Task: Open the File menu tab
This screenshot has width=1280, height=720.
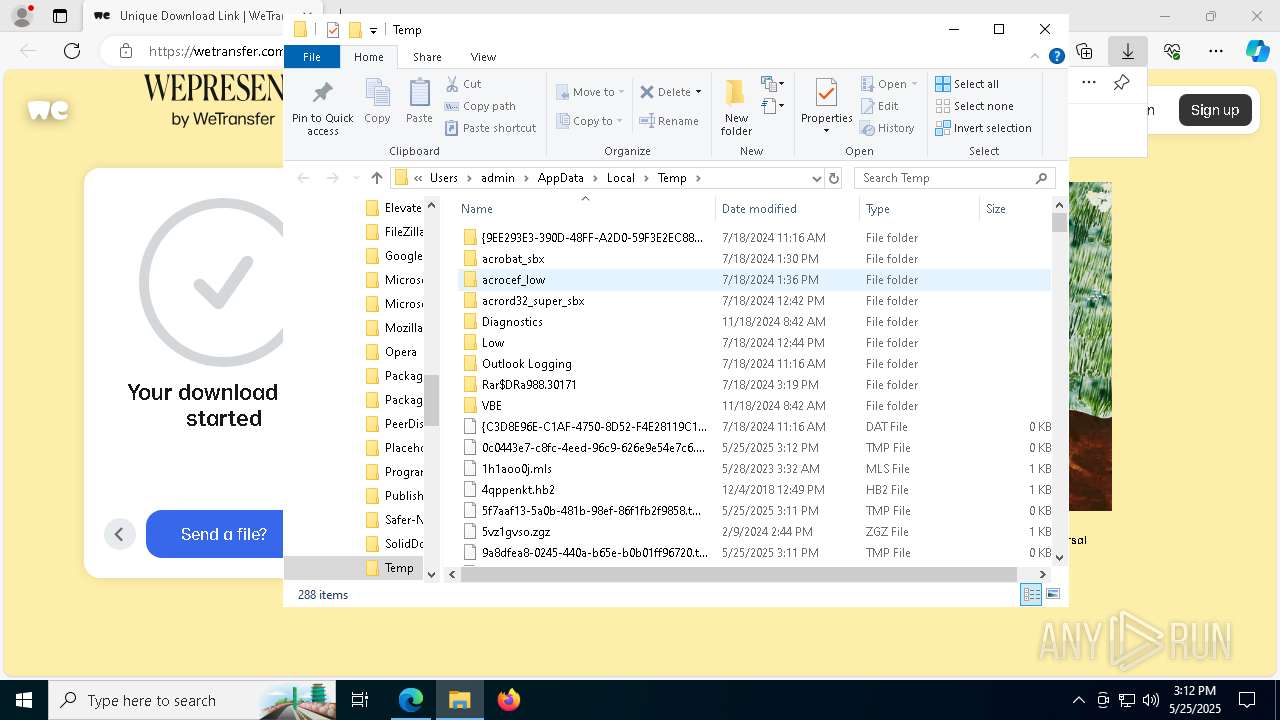Action: [x=312, y=57]
